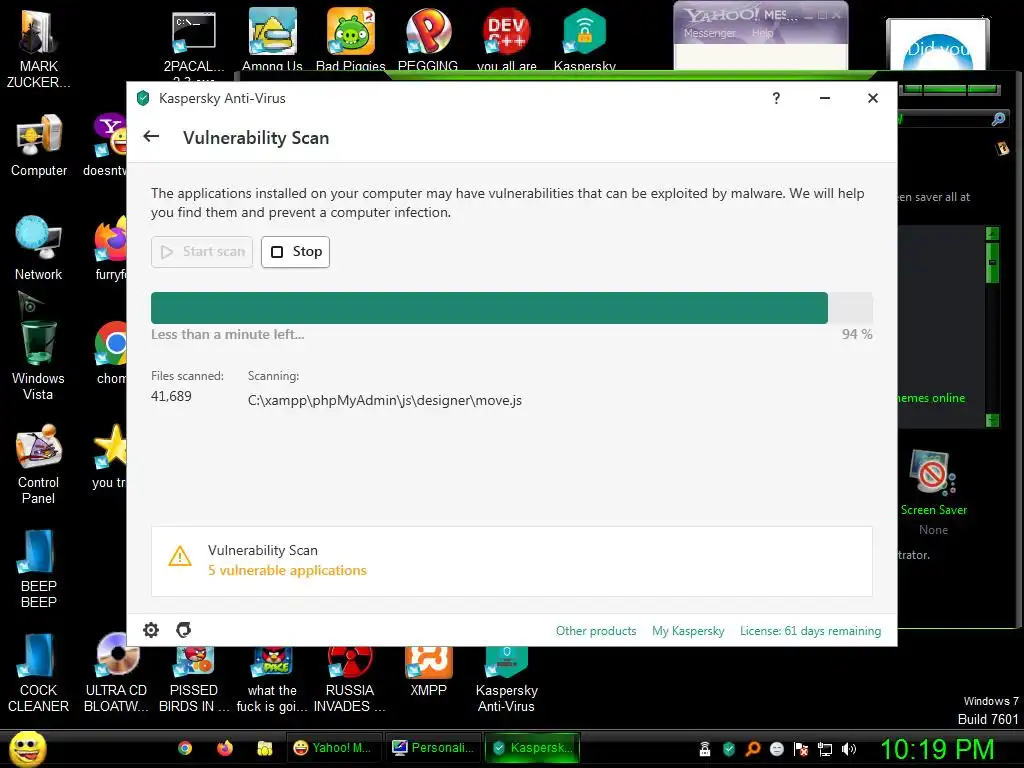Click License: 61 days remaining link
Screen dimensions: 1024x768
point(810,631)
